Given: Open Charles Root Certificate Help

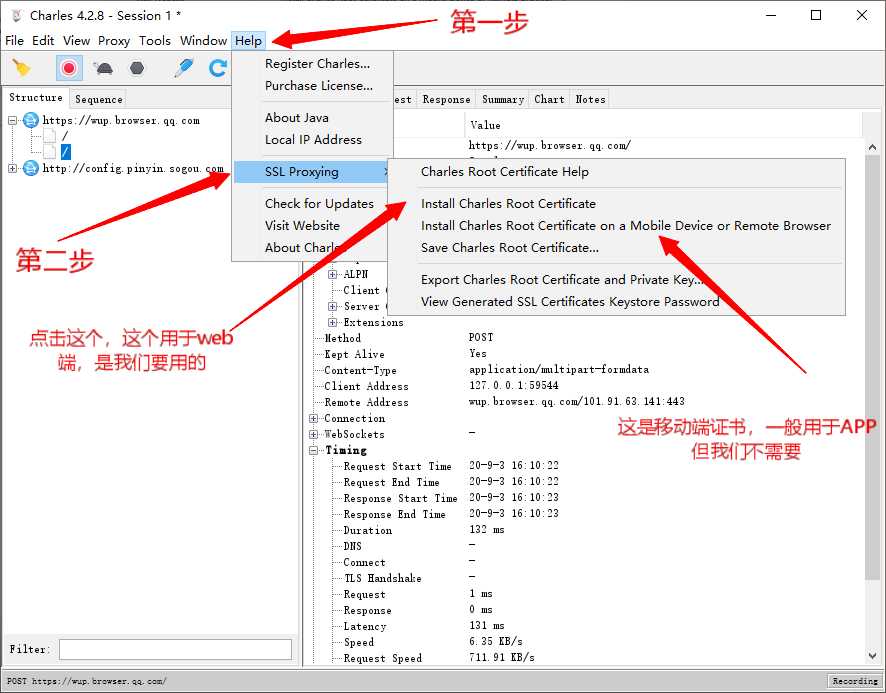Looking at the screenshot, I should 616,171.
